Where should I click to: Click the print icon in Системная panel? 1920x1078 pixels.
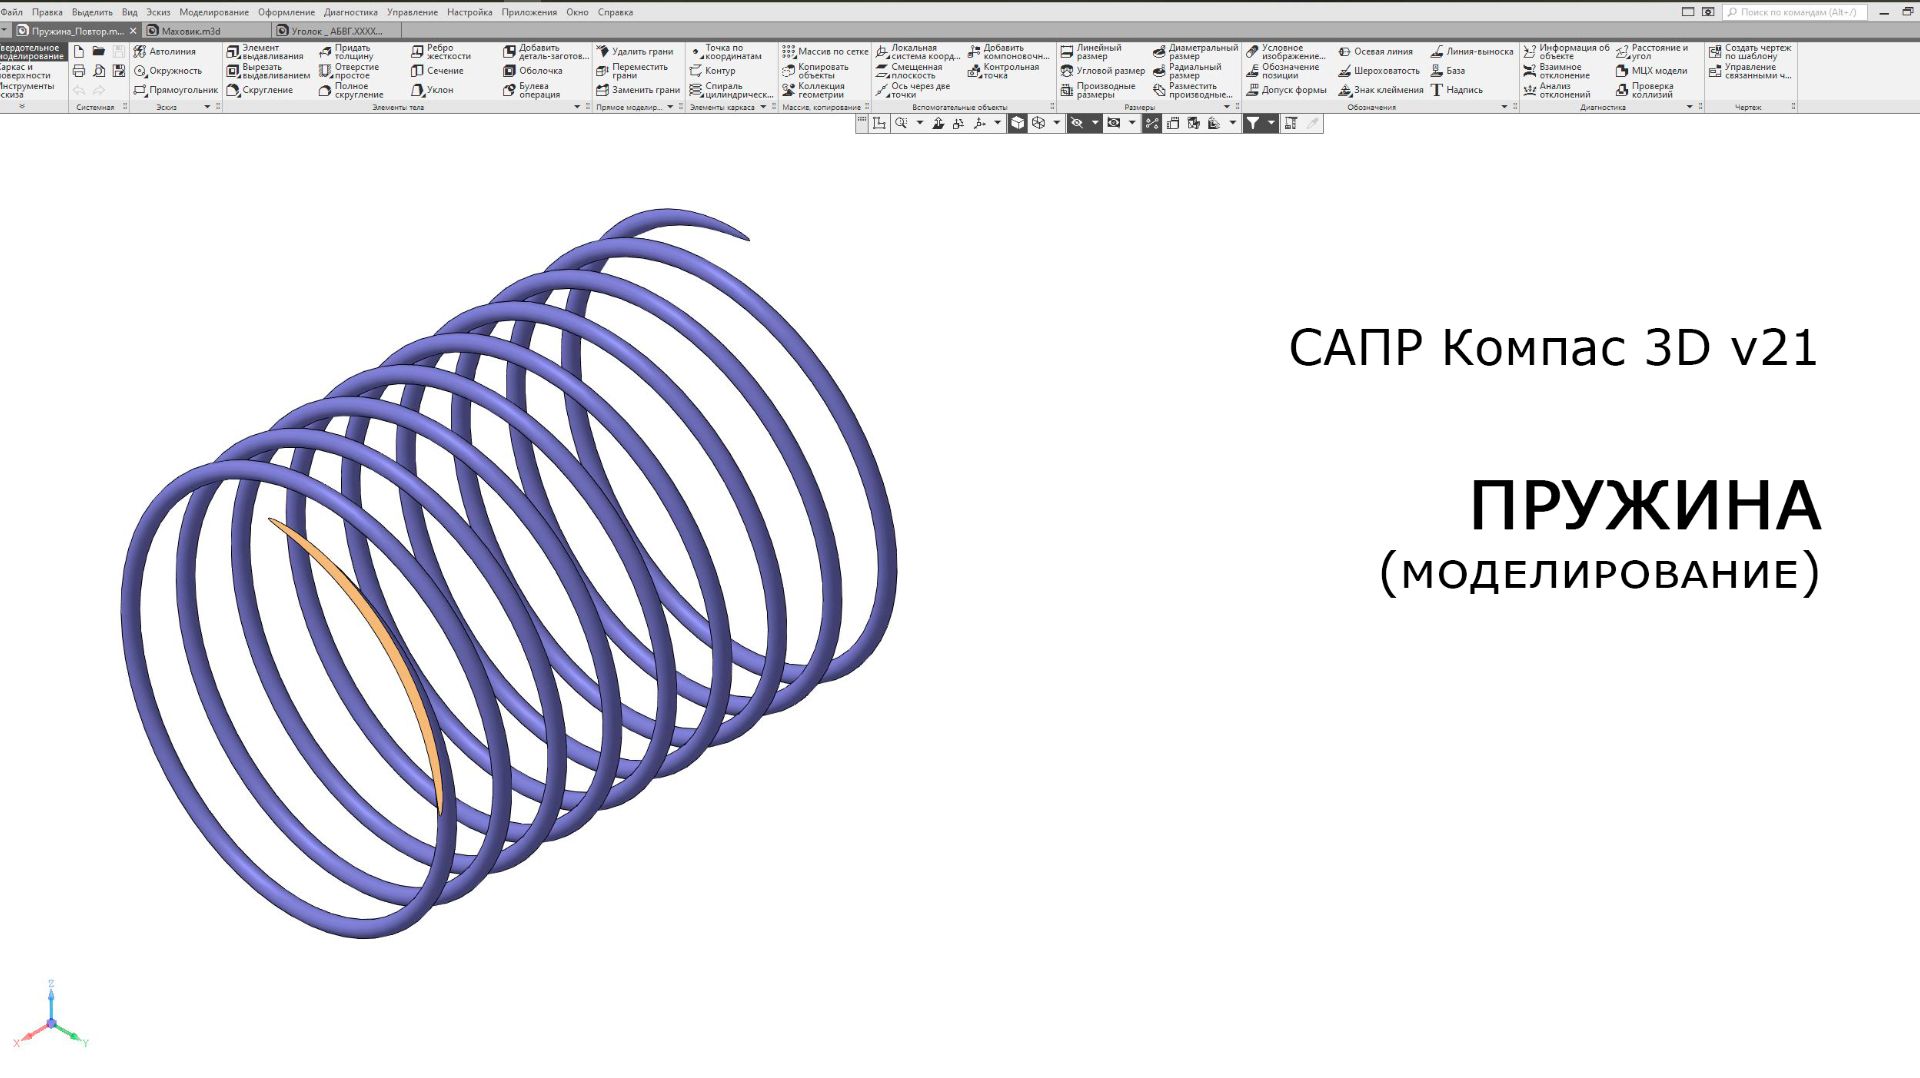[79, 71]
